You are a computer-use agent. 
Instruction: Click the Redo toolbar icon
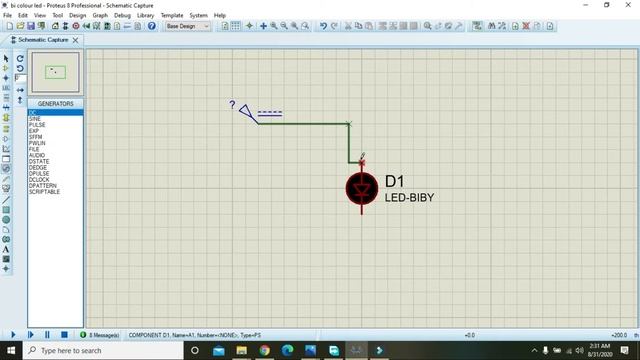pyautogui.click(x=334, y=26)
